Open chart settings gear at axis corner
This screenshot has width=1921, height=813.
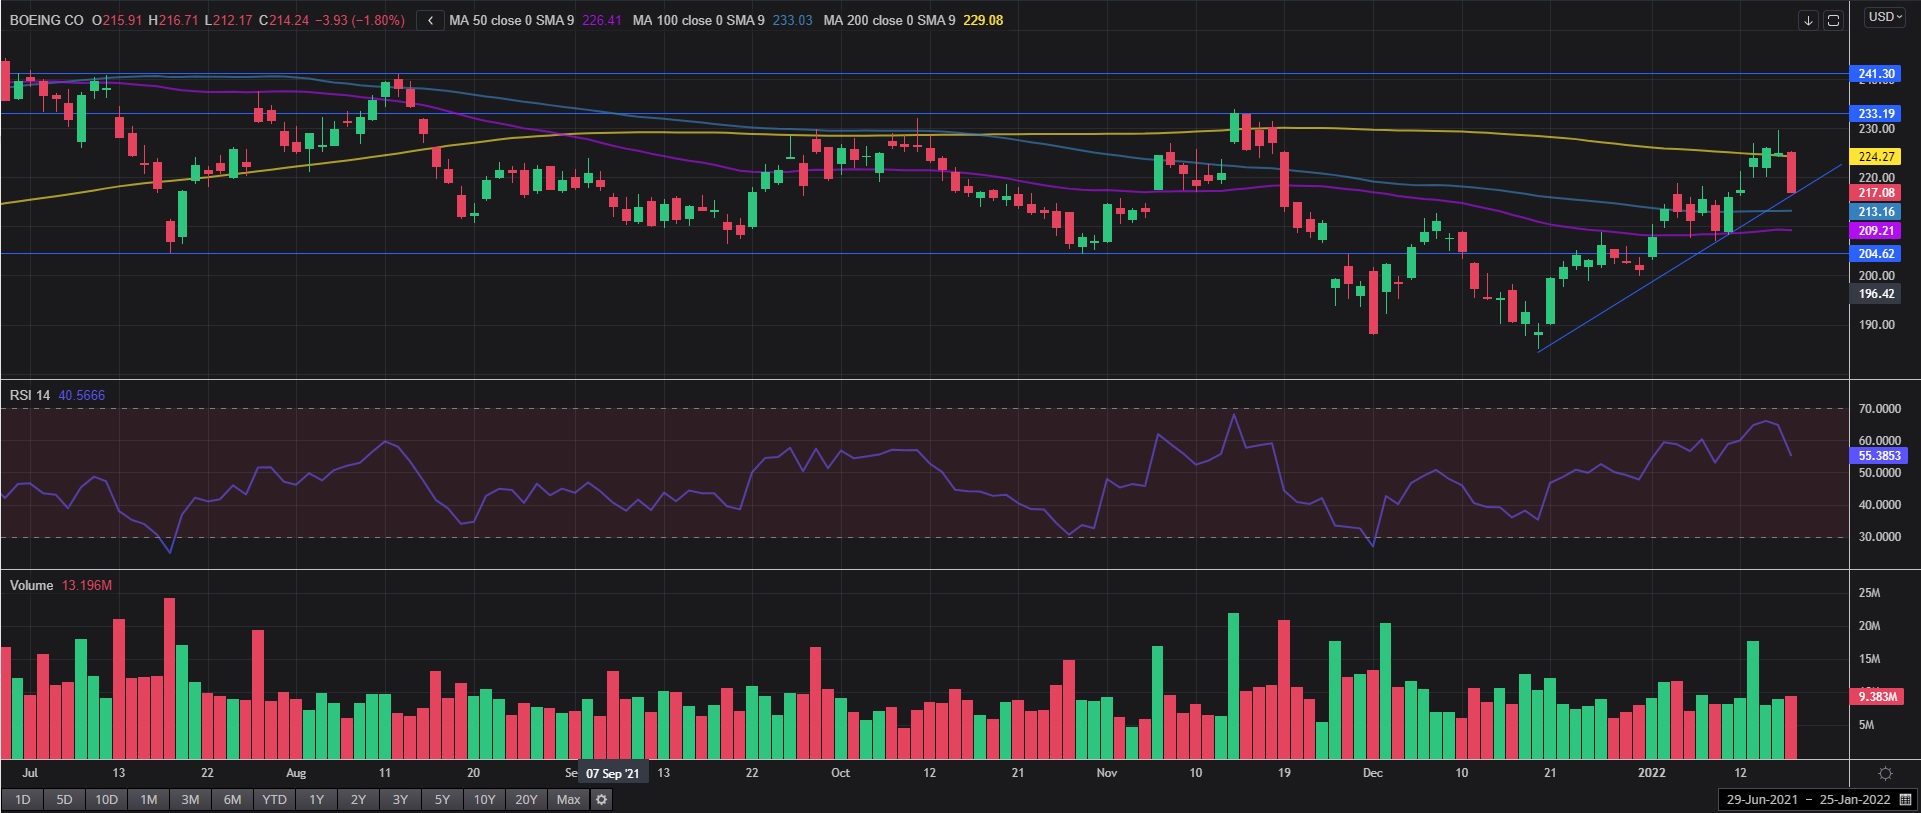(1885, 773)
